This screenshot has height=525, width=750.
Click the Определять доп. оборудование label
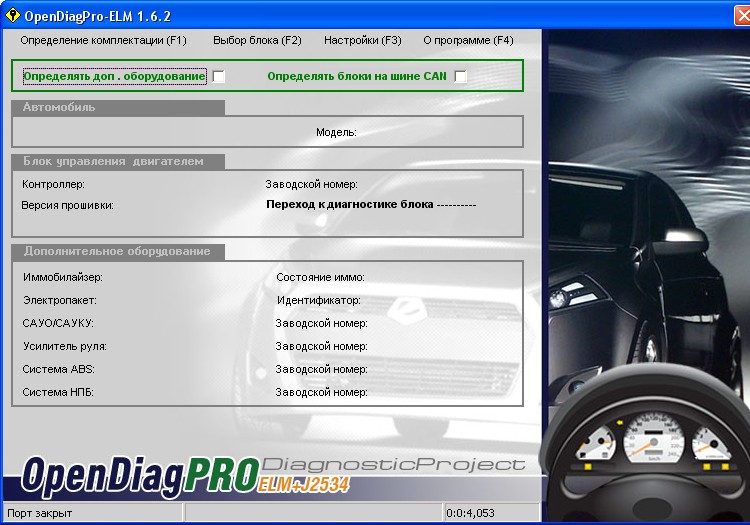pyautogui.click(x=114, y=77)
